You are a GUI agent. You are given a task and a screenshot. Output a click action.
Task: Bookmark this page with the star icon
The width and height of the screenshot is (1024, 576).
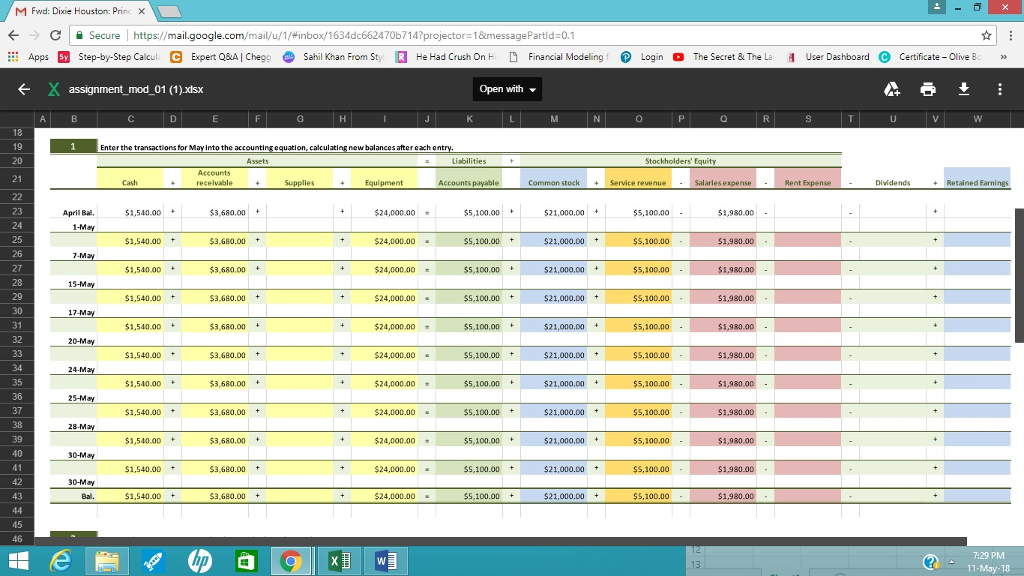986,35
